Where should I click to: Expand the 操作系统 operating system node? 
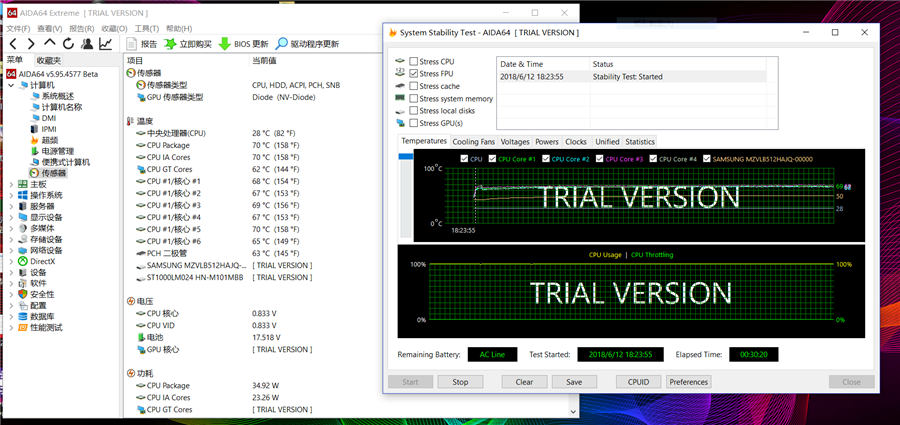tap(11, 195)
